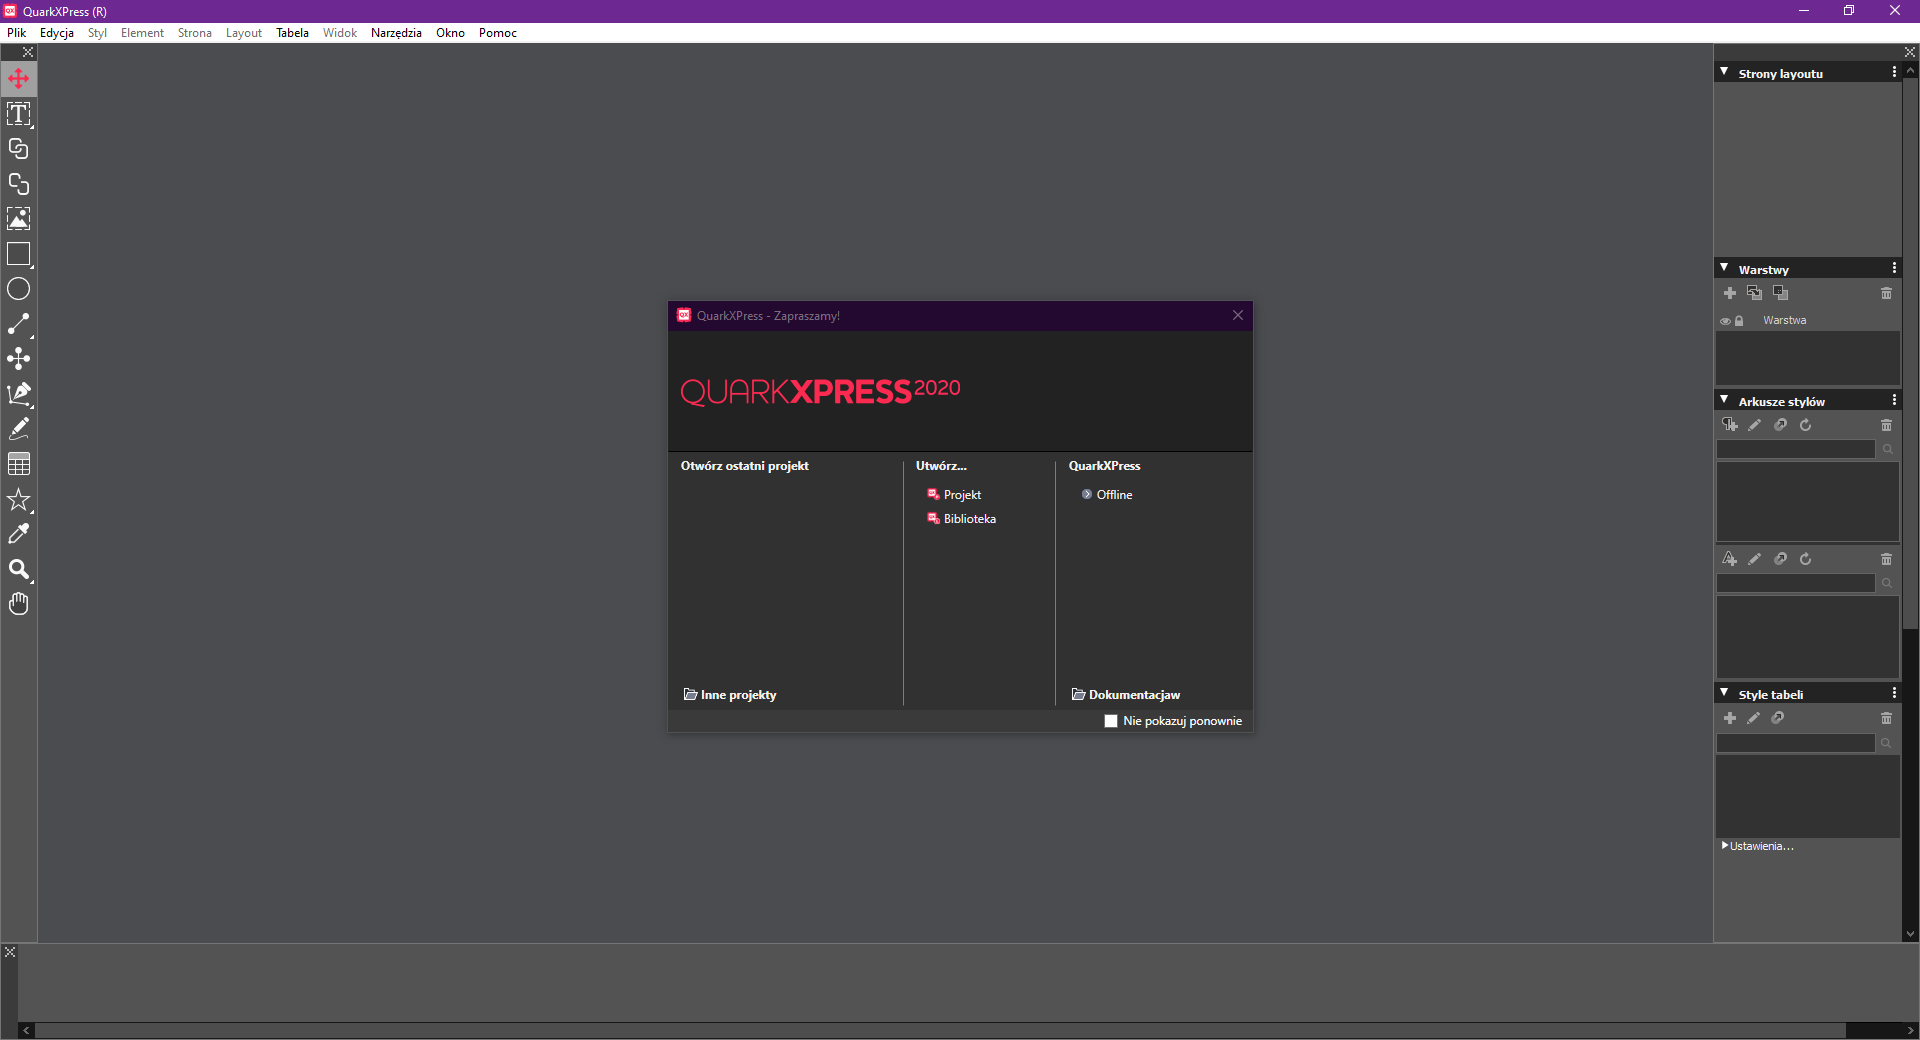Screen dimensions: 1920x1040
Task: Select the Tables tool
Action: 19,464
